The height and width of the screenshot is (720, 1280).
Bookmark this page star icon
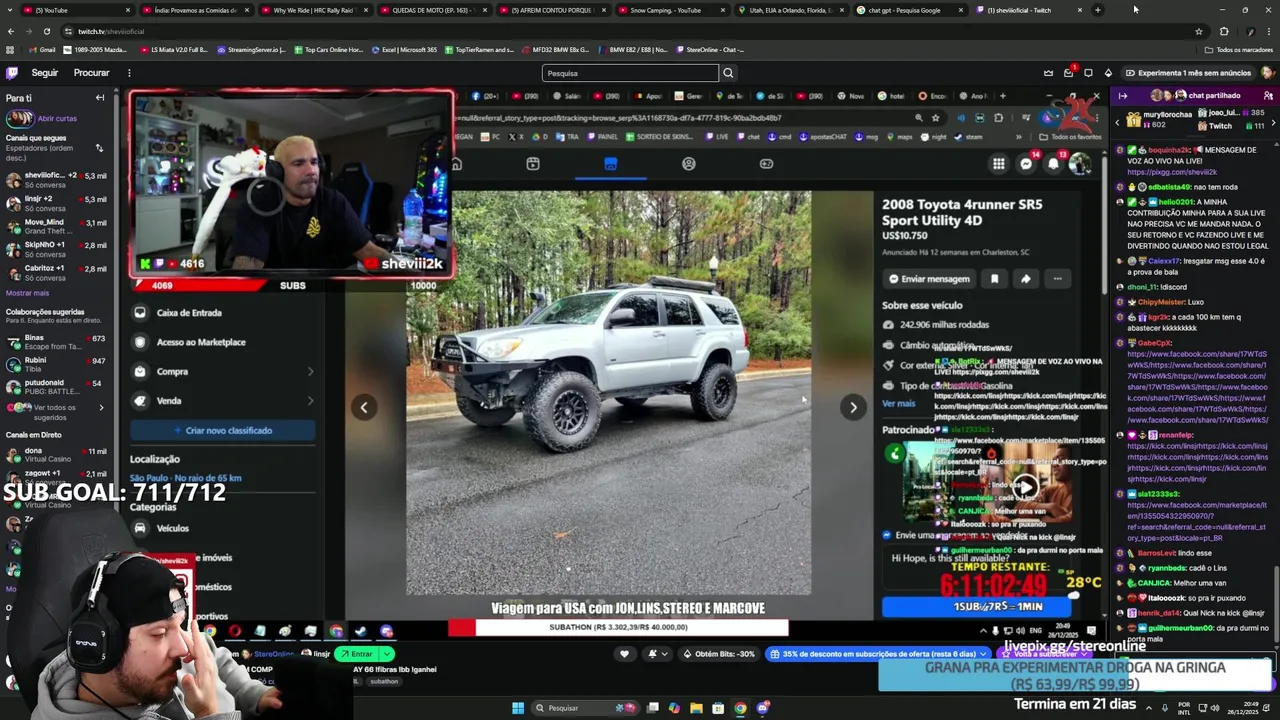(x=1199, y=31)
